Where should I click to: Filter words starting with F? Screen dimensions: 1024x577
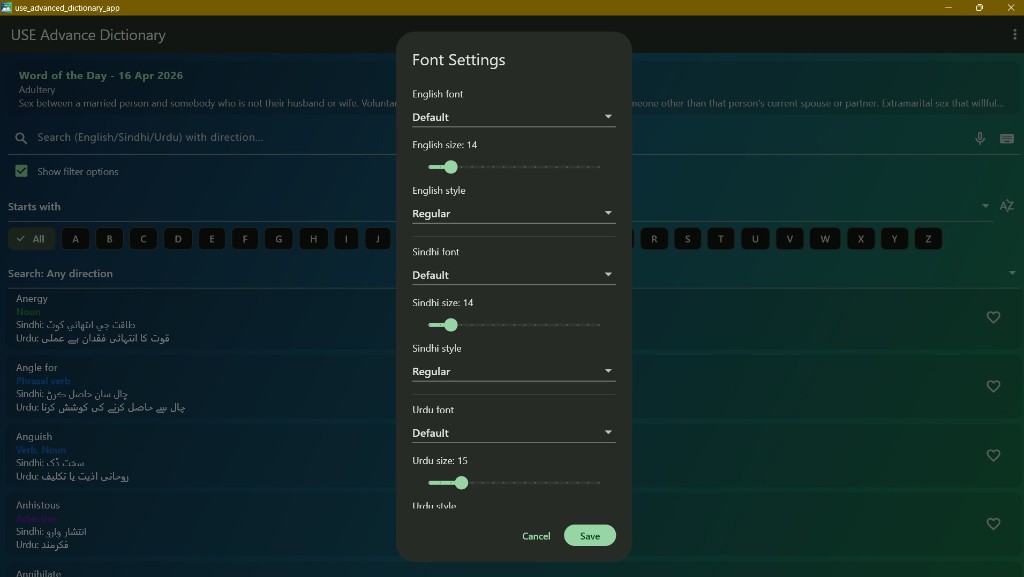(245, 239)
